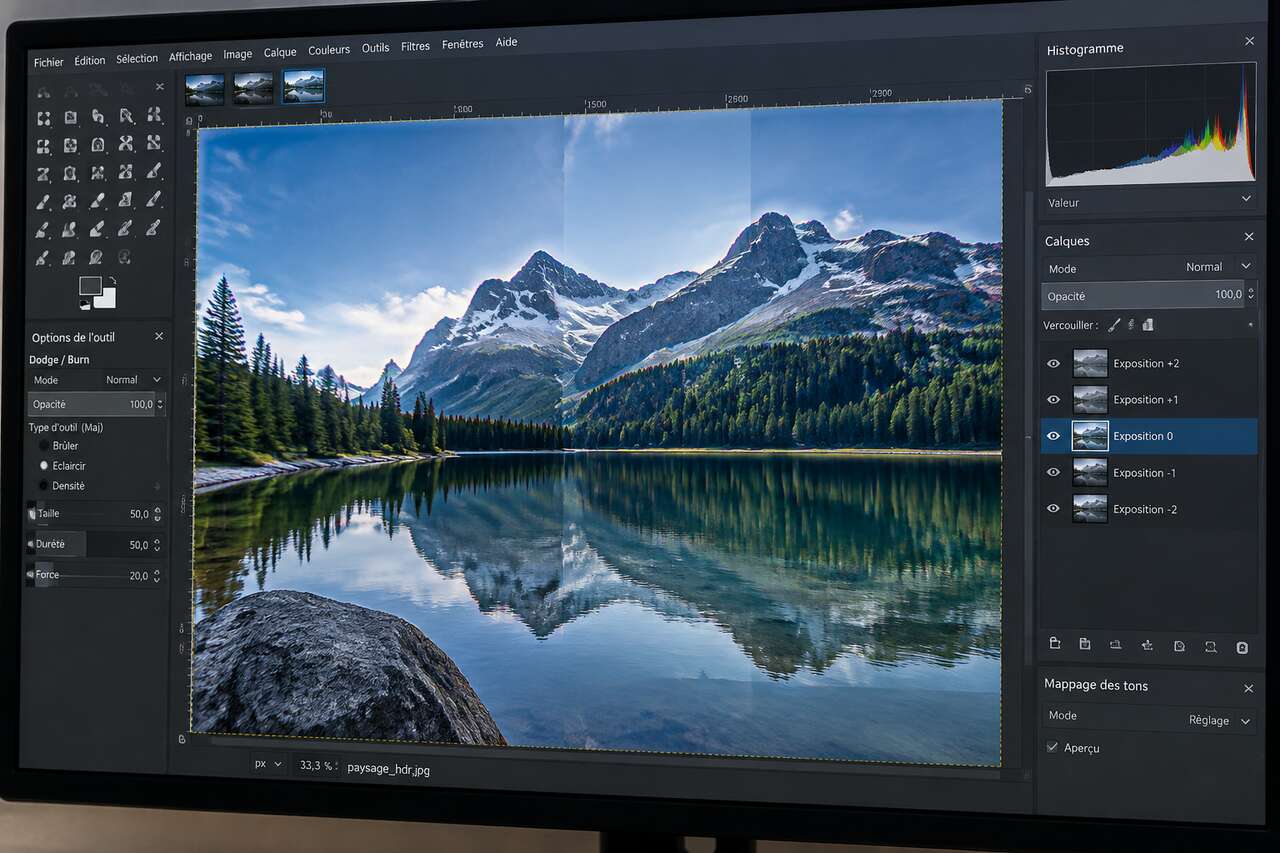
Task: Open the Filtres menu
Action: click(x=415, y=46)
